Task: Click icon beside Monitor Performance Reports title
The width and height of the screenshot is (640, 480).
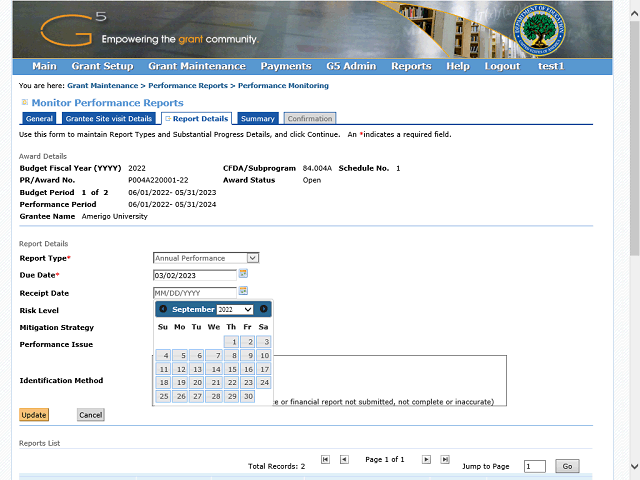Action: [x=24, y=102]
